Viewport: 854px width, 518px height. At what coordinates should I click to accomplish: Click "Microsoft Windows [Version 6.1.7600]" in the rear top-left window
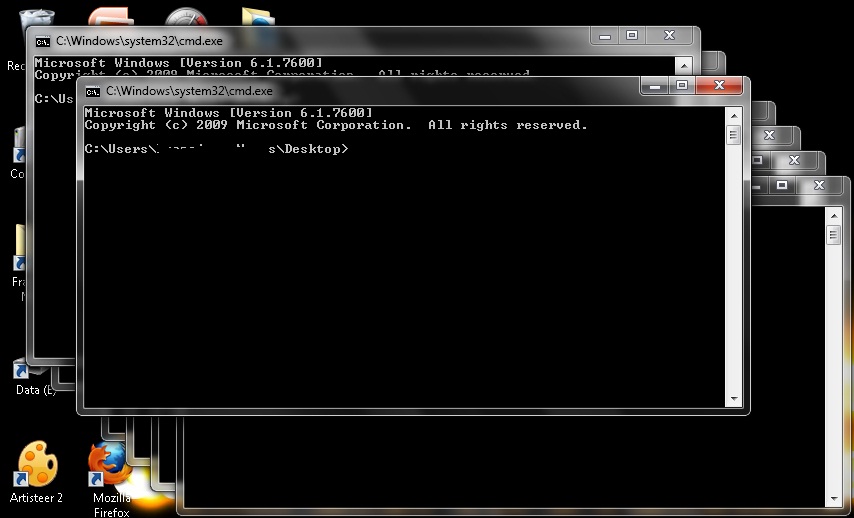(x=178, y=63)
